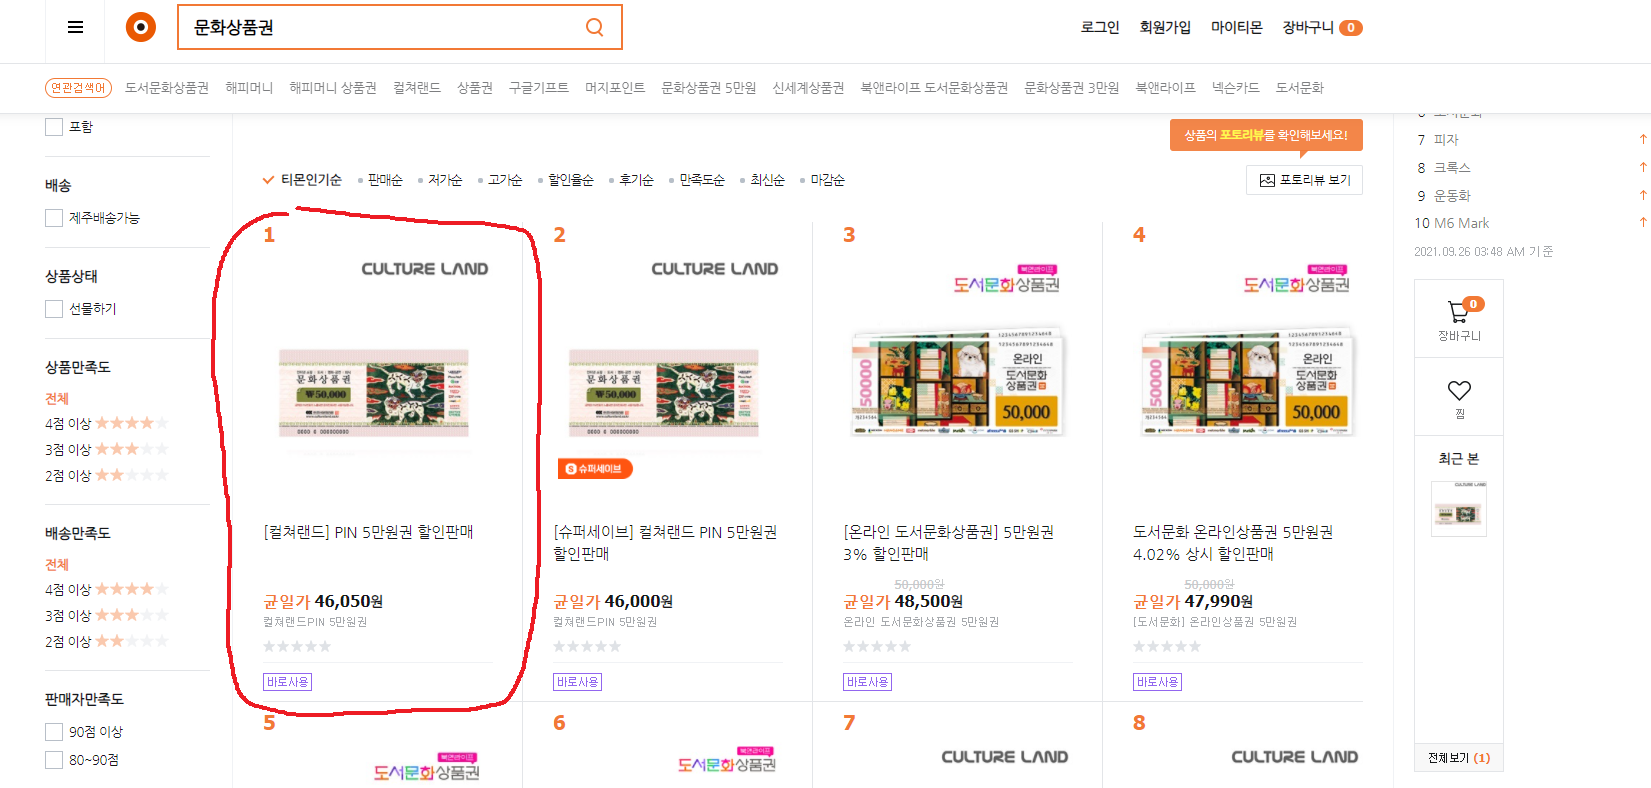Click price 48,500원 on product 3
This screenshot has height=788, width=1651.
pos(929,601)
